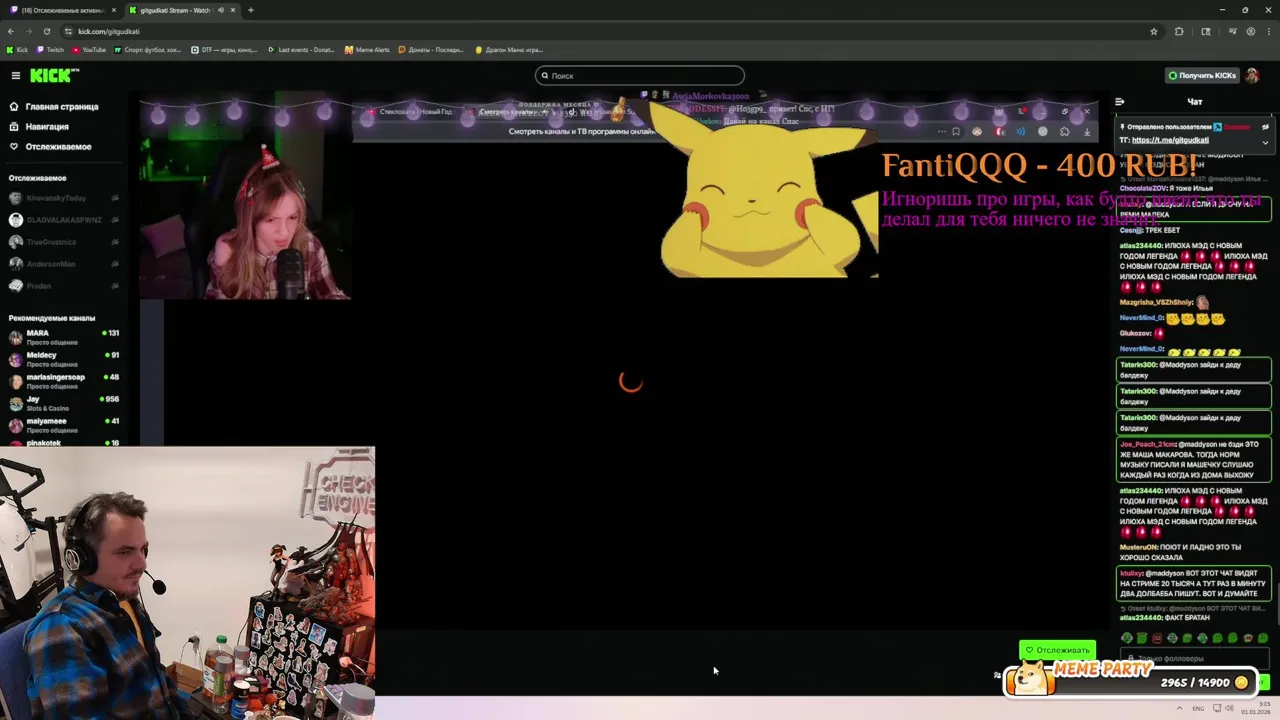Switch to the Twitch followed-channels browser tab
This screenshot has width=1280, height=720.
tap(60, 10)
